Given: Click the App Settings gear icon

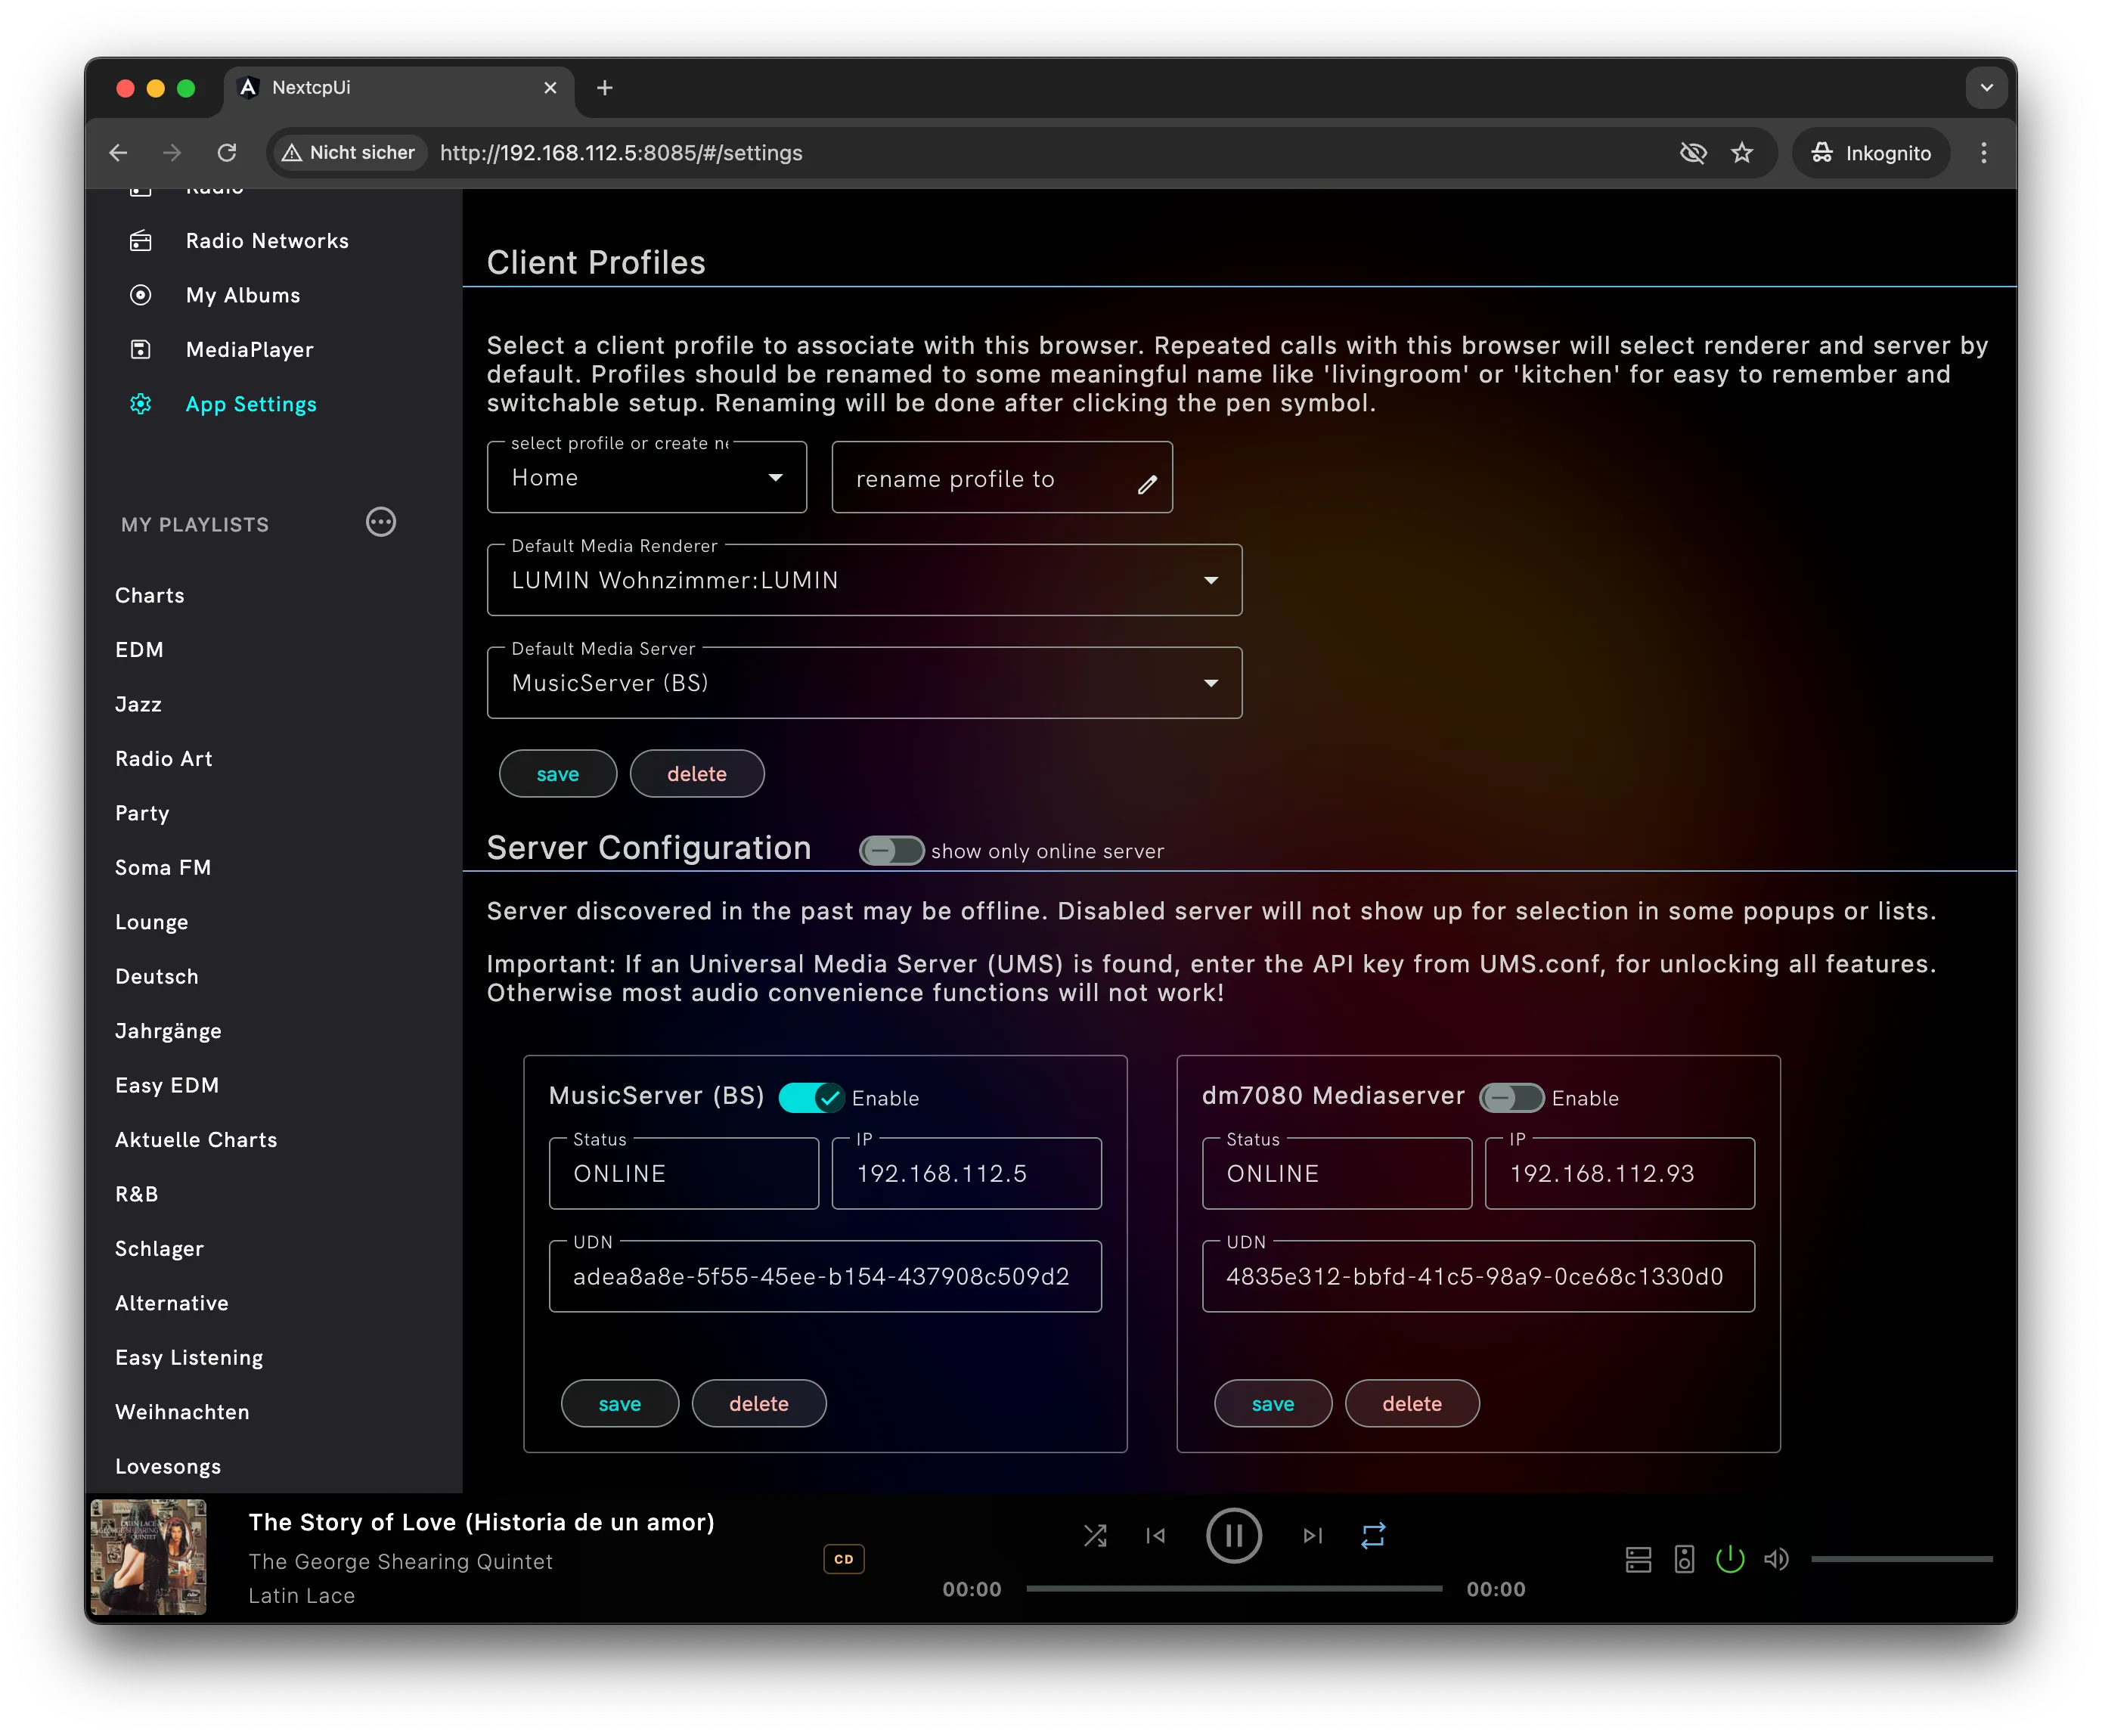Looking at the screenshot, I should [141, 404].
